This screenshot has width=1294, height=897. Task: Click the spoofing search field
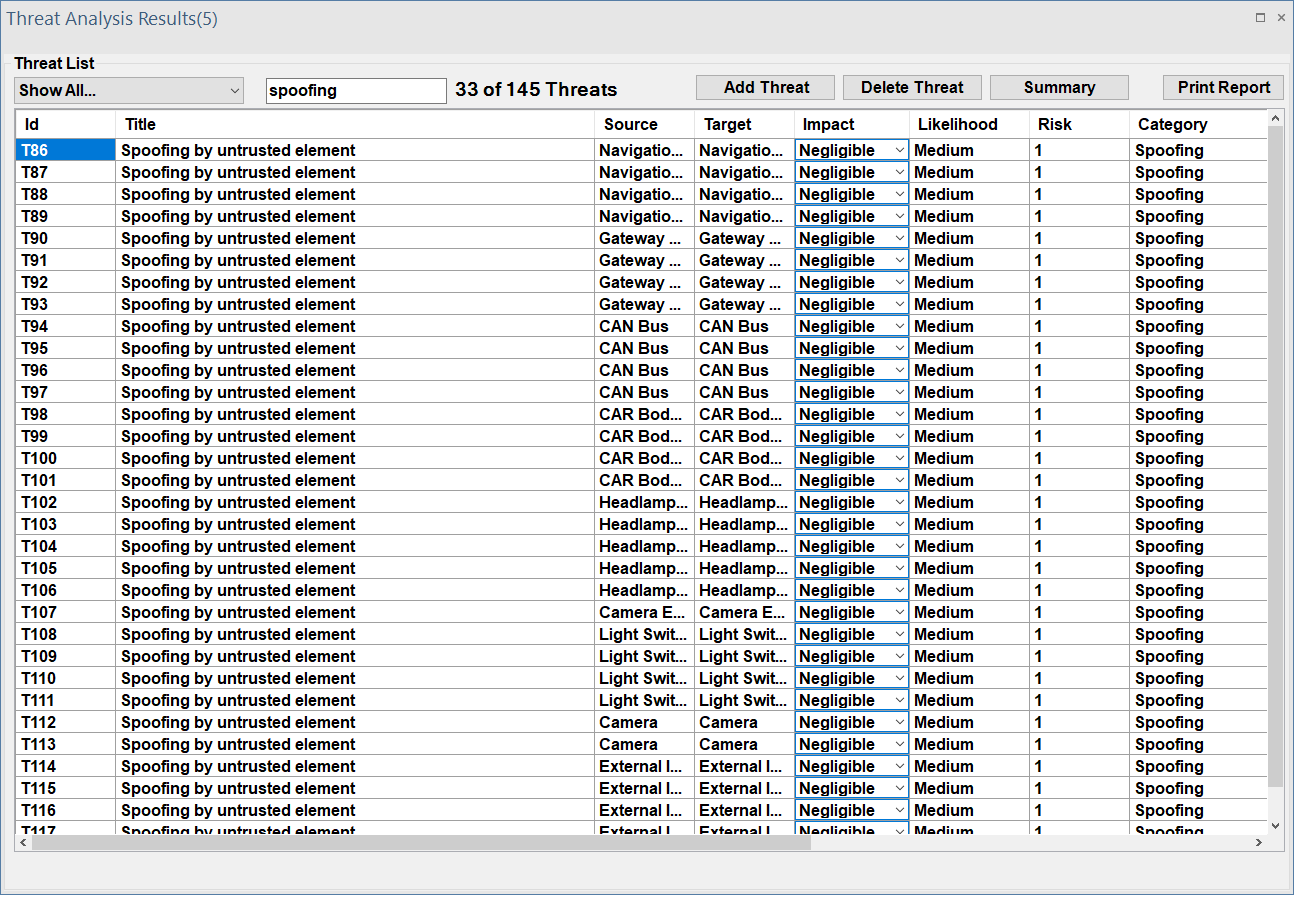(355, 91)
